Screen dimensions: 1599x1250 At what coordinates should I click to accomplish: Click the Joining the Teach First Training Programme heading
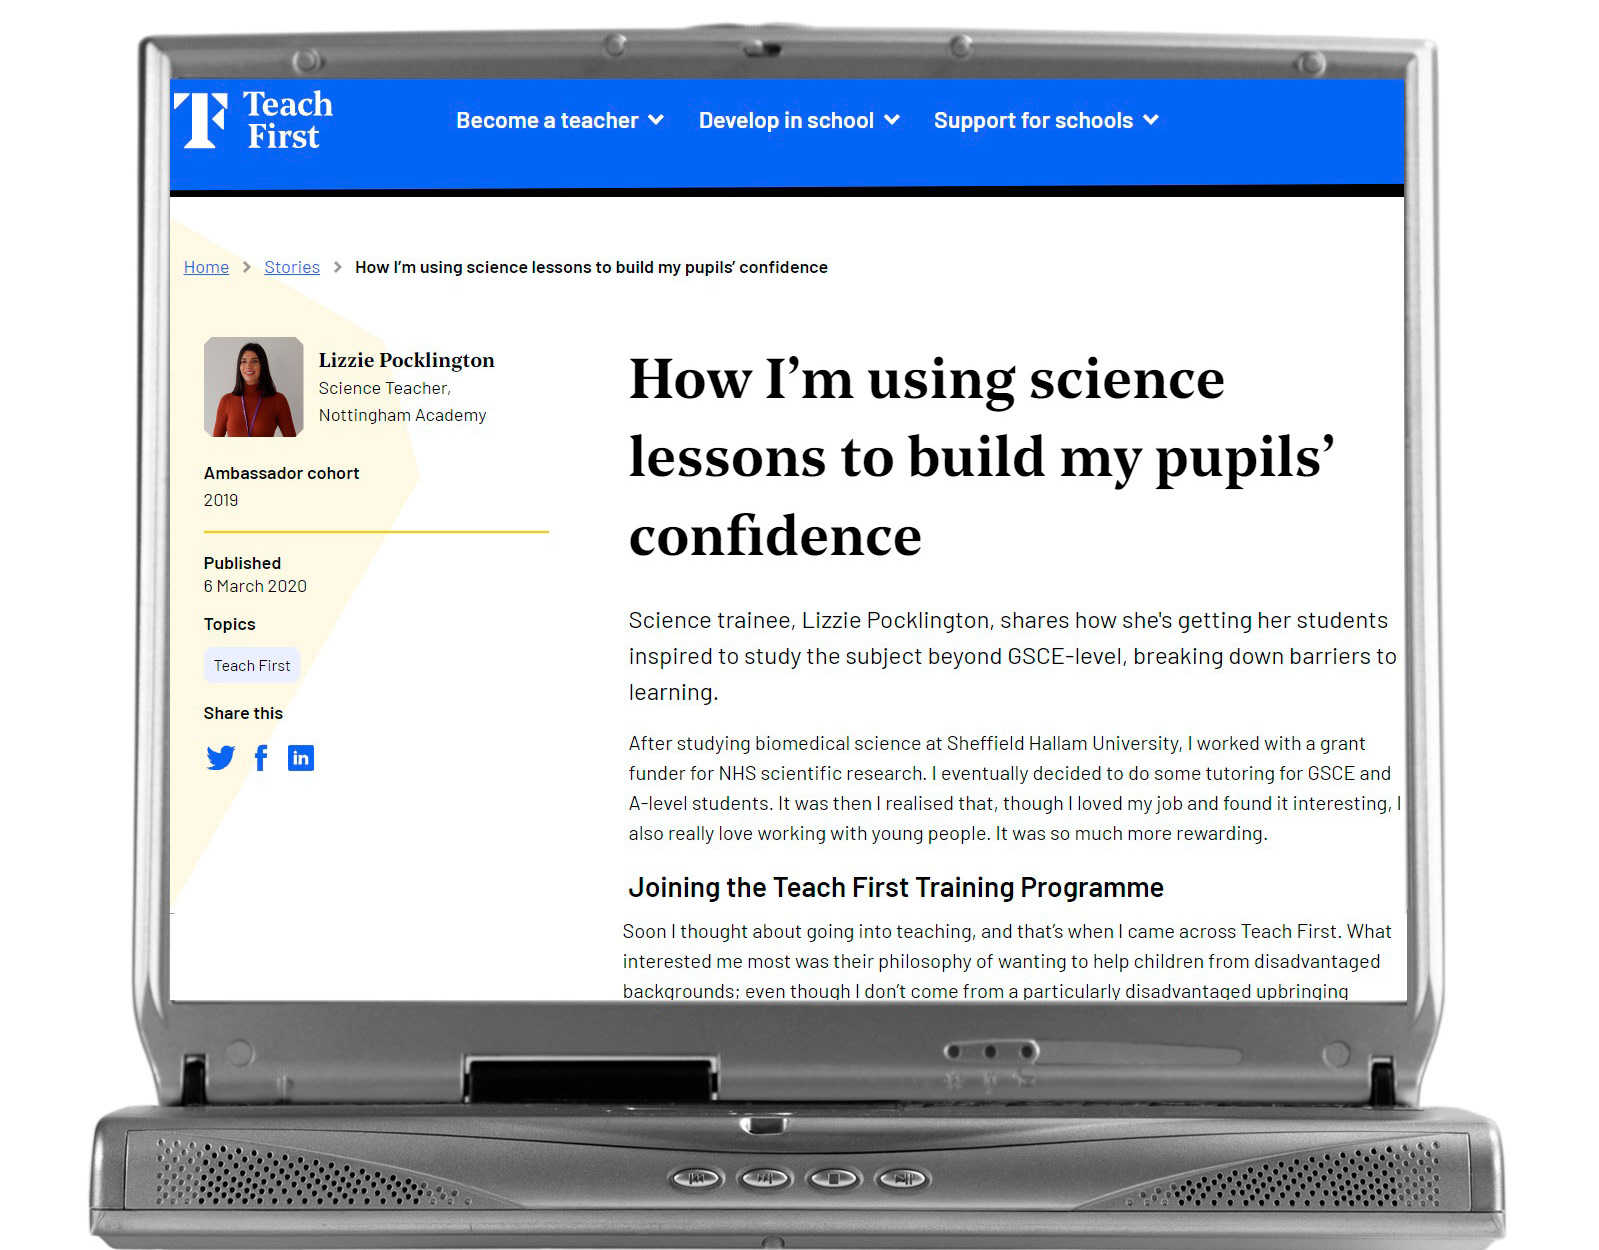[896, 887]
